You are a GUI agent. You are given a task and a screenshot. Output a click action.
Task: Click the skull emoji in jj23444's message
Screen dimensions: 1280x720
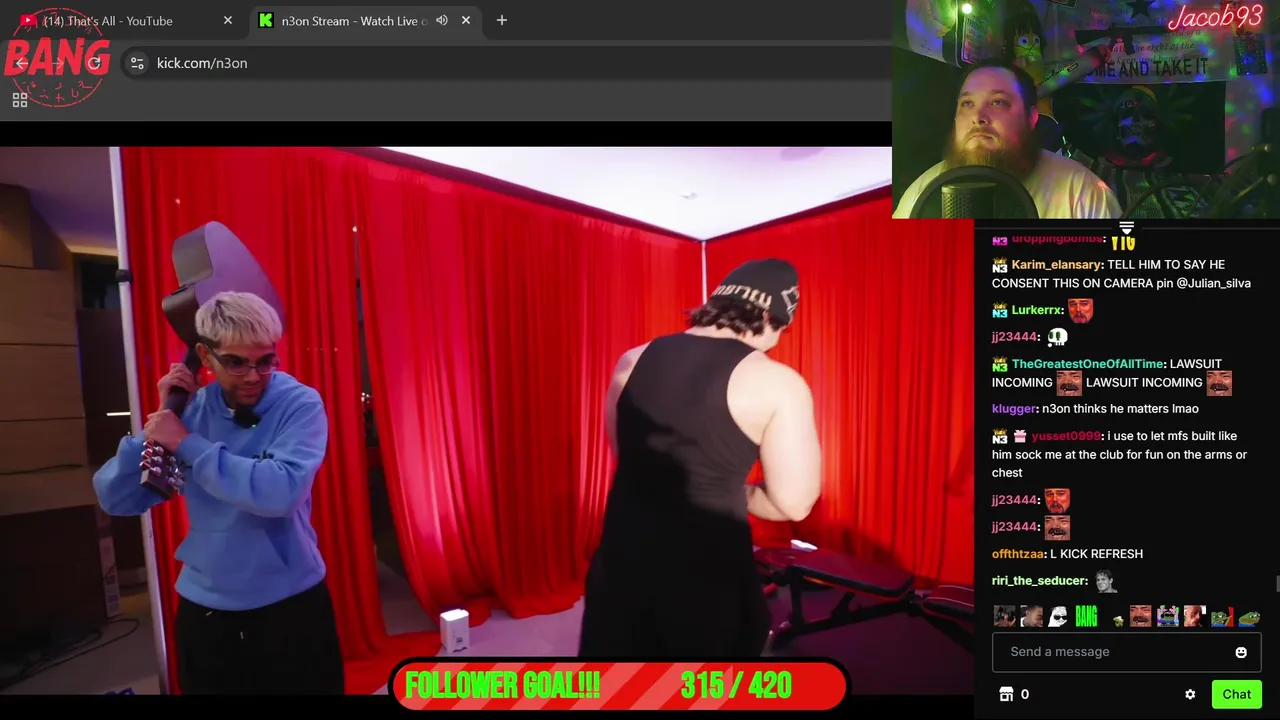pos(1057,337)
